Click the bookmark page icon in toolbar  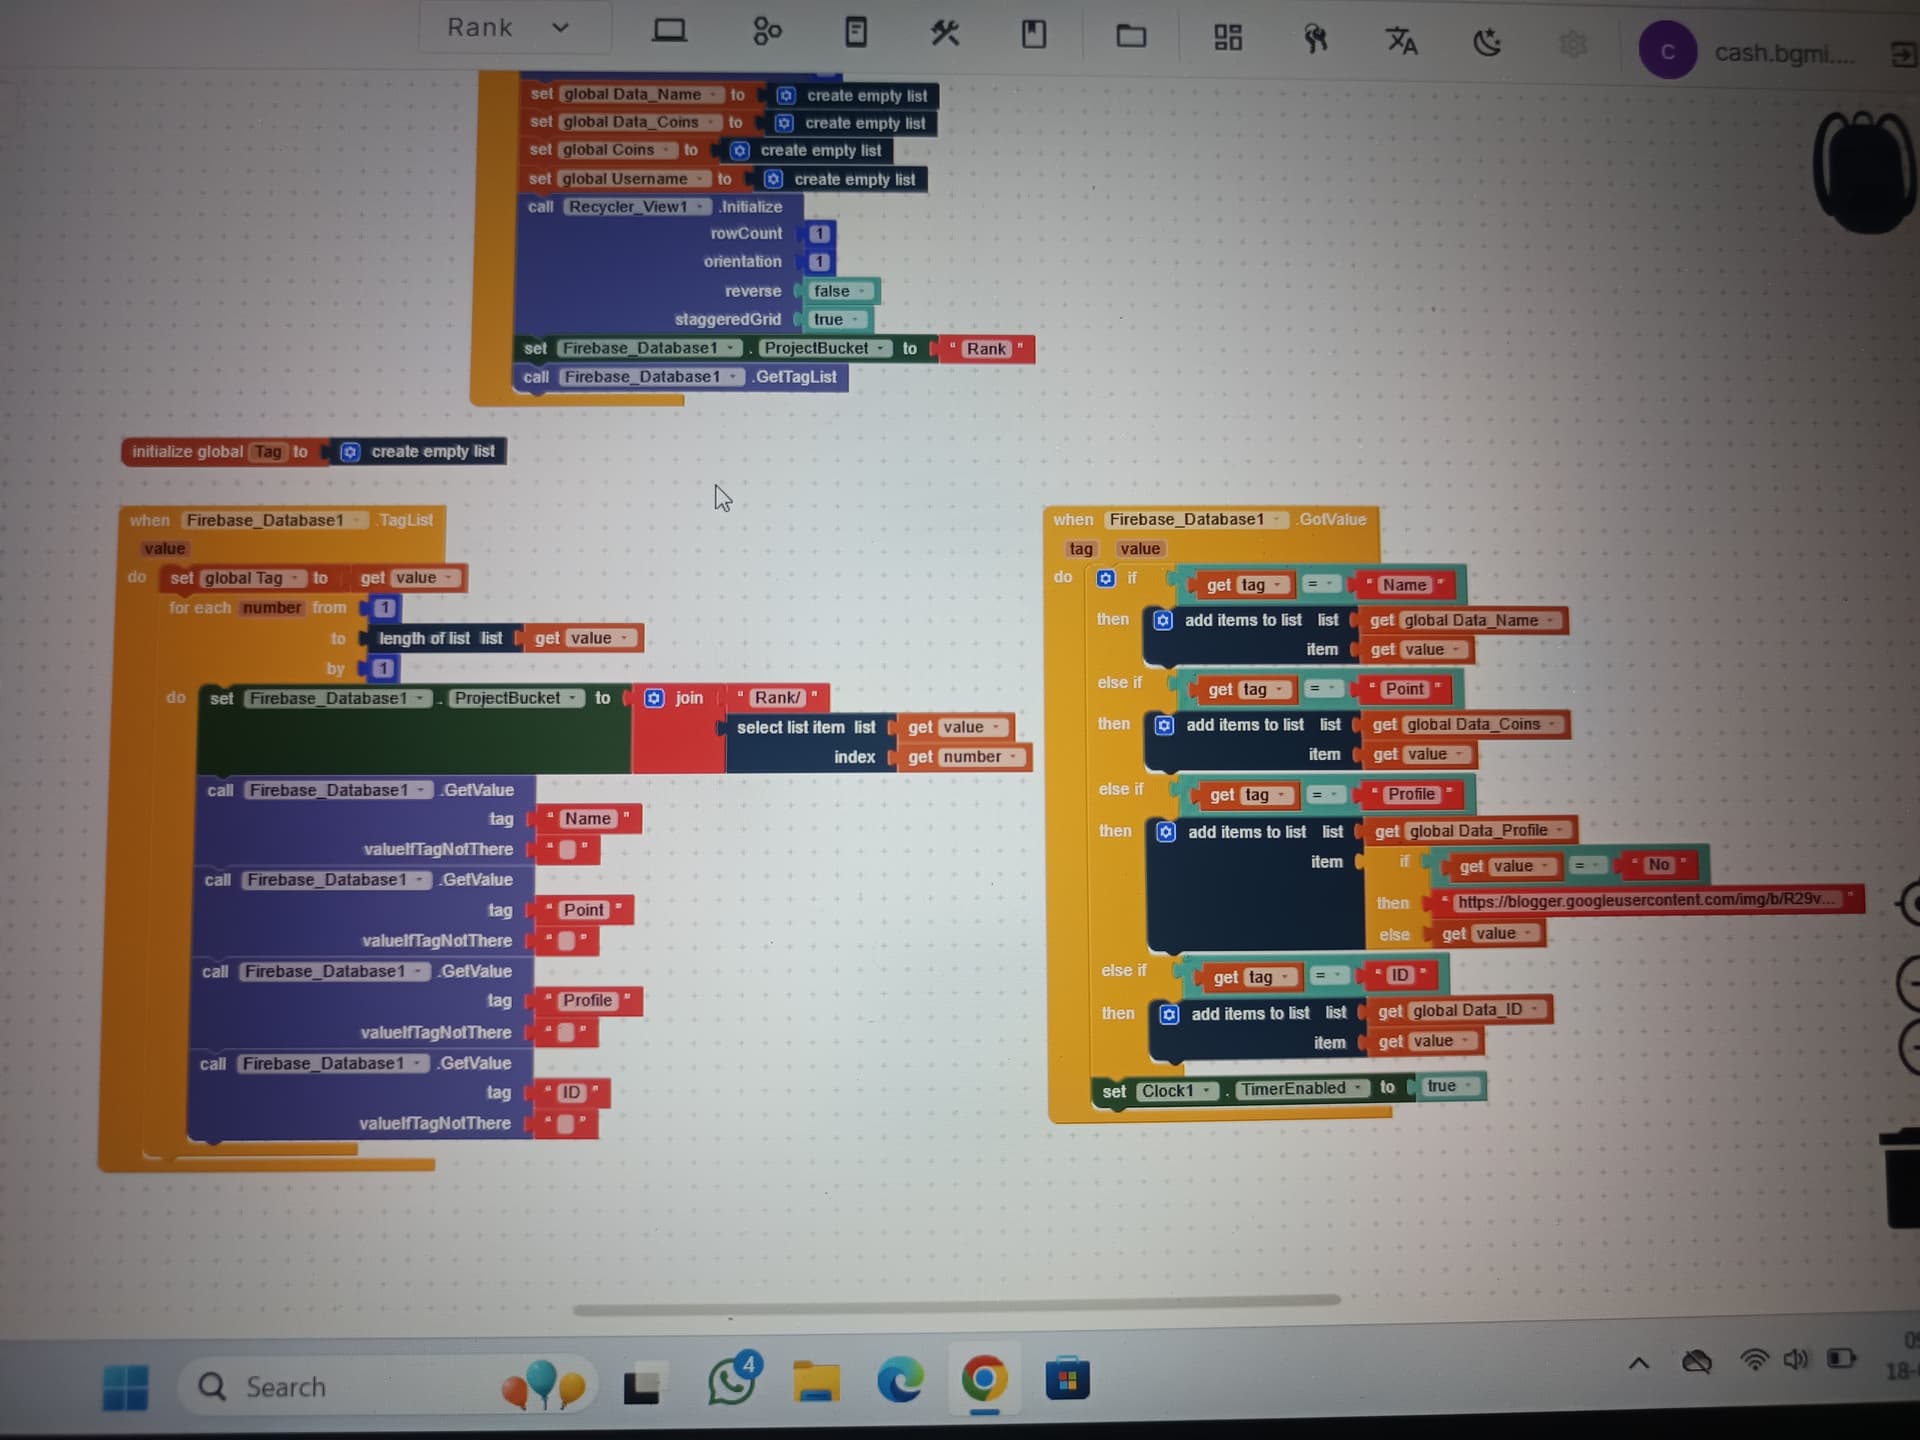tap(1034, 35)
